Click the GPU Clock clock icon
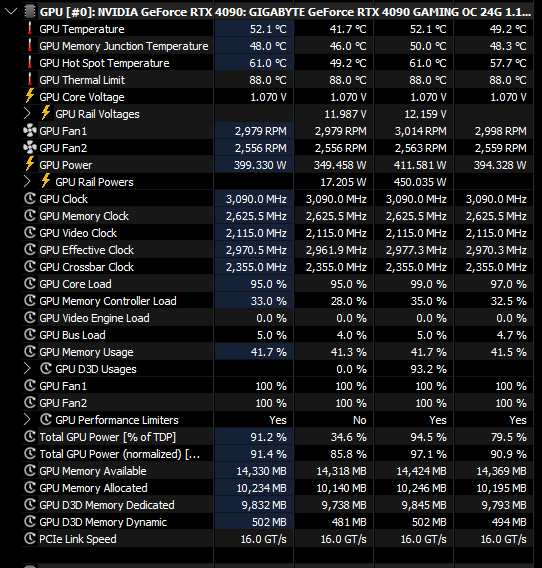This screenshot has width=542, height=568. pos(30,199)
